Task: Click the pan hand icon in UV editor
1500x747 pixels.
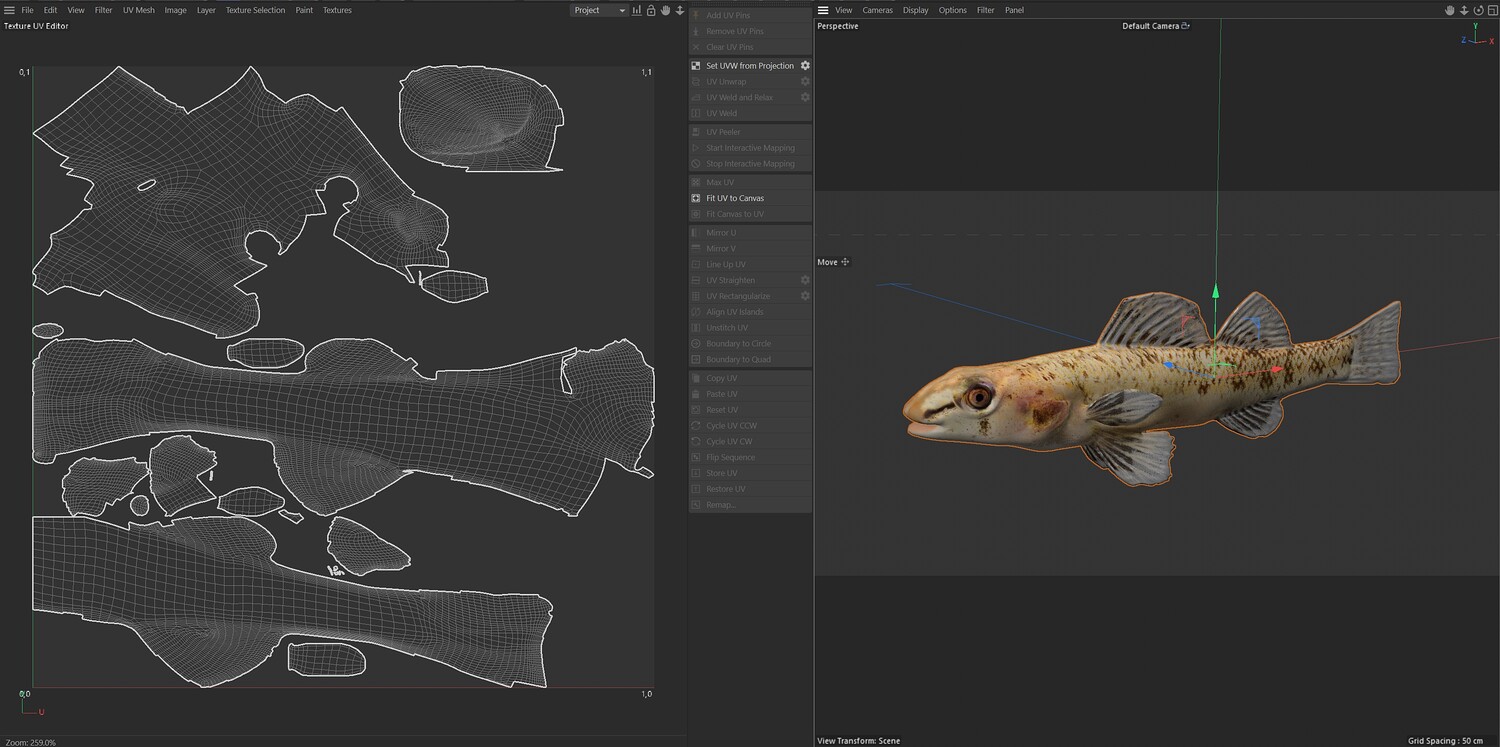Action: (x=665, y=10)
